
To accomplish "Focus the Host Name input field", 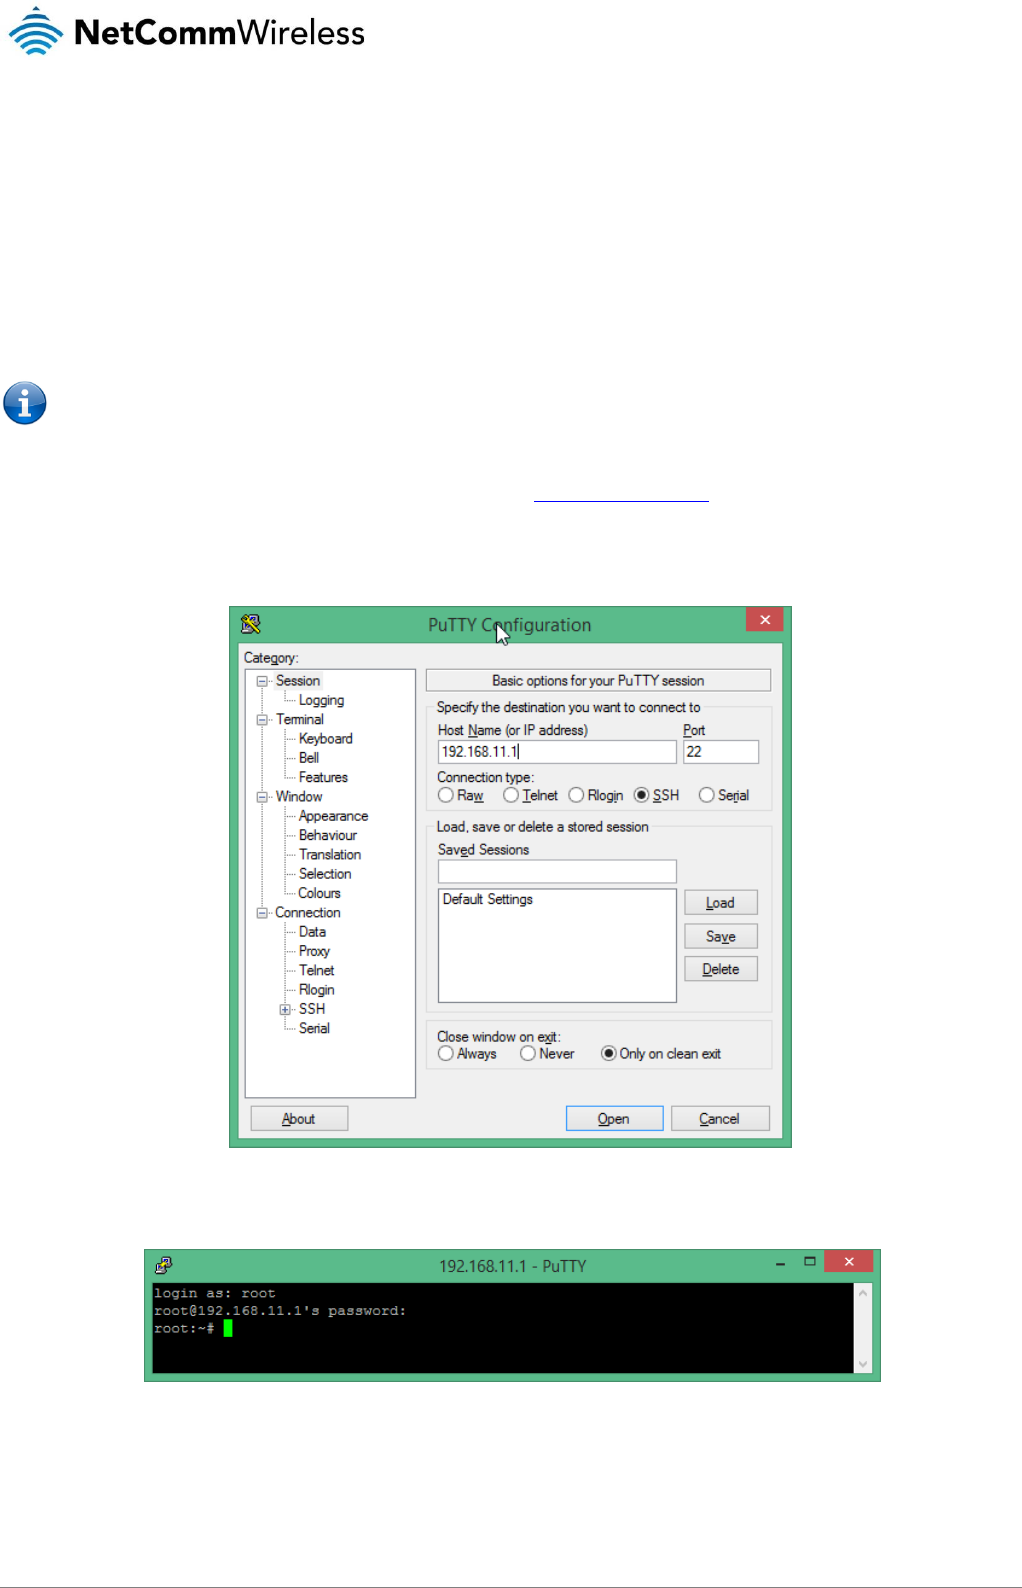I will pos(557,752).
